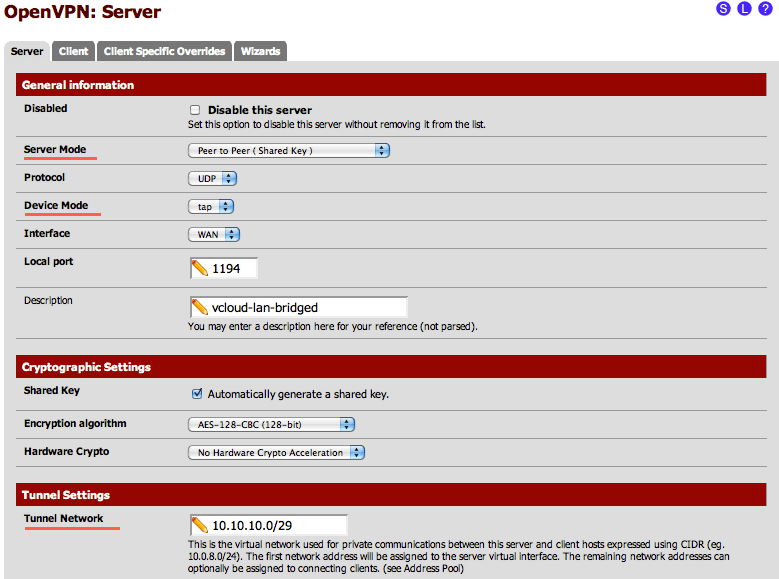Click the OpenVPN: Server page title
Screen dimensions: 779x579
82,12
